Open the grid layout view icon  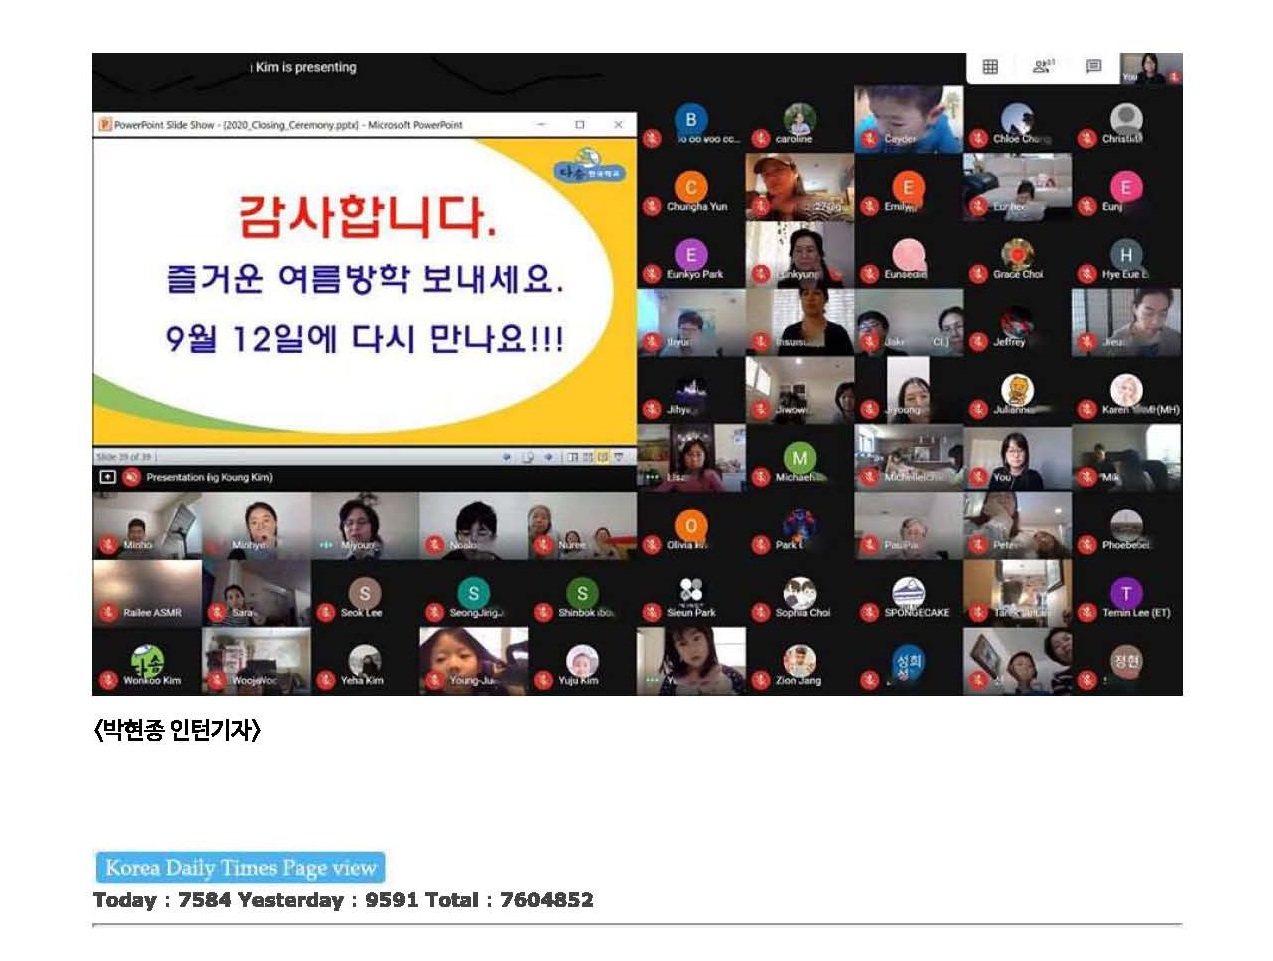[990, 67]
